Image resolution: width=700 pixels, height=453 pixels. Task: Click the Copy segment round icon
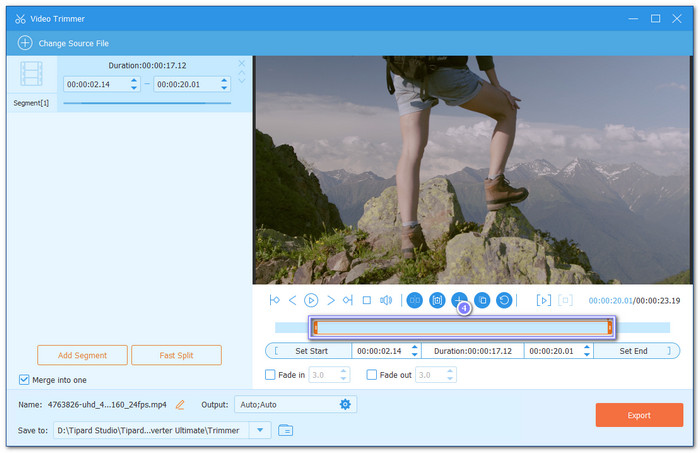click(x=482, y=300)
